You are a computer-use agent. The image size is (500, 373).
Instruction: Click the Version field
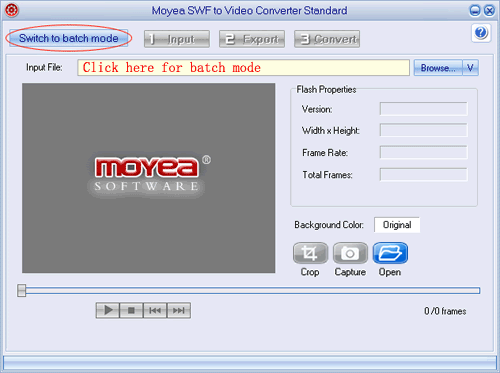423,109
